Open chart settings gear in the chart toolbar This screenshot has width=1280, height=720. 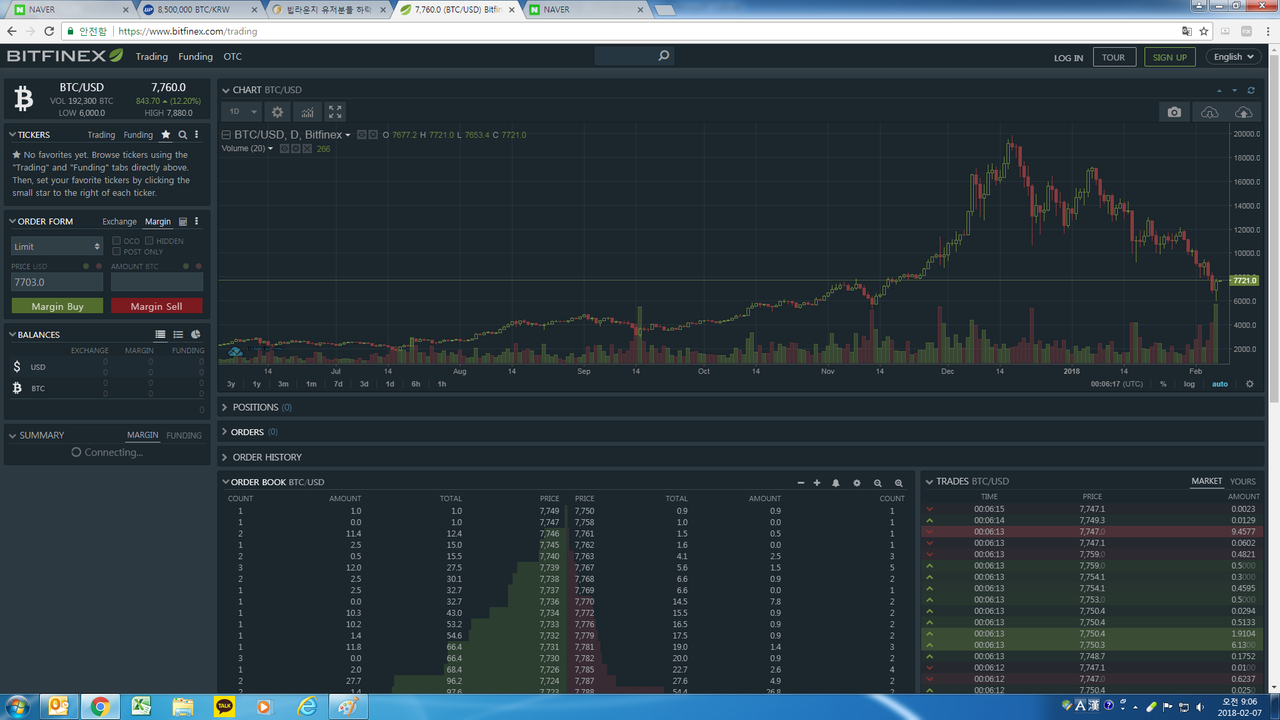coord(278,112)
